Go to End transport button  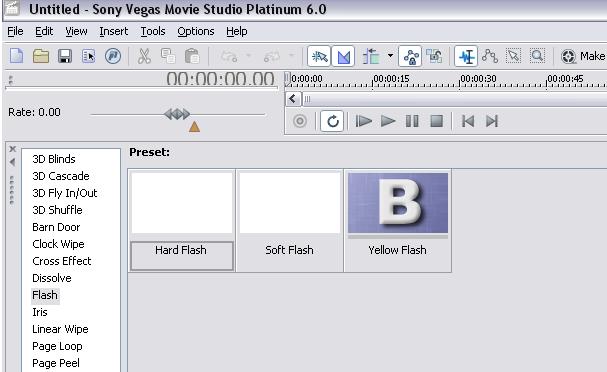pyautogui.click(x=492, y=121)
